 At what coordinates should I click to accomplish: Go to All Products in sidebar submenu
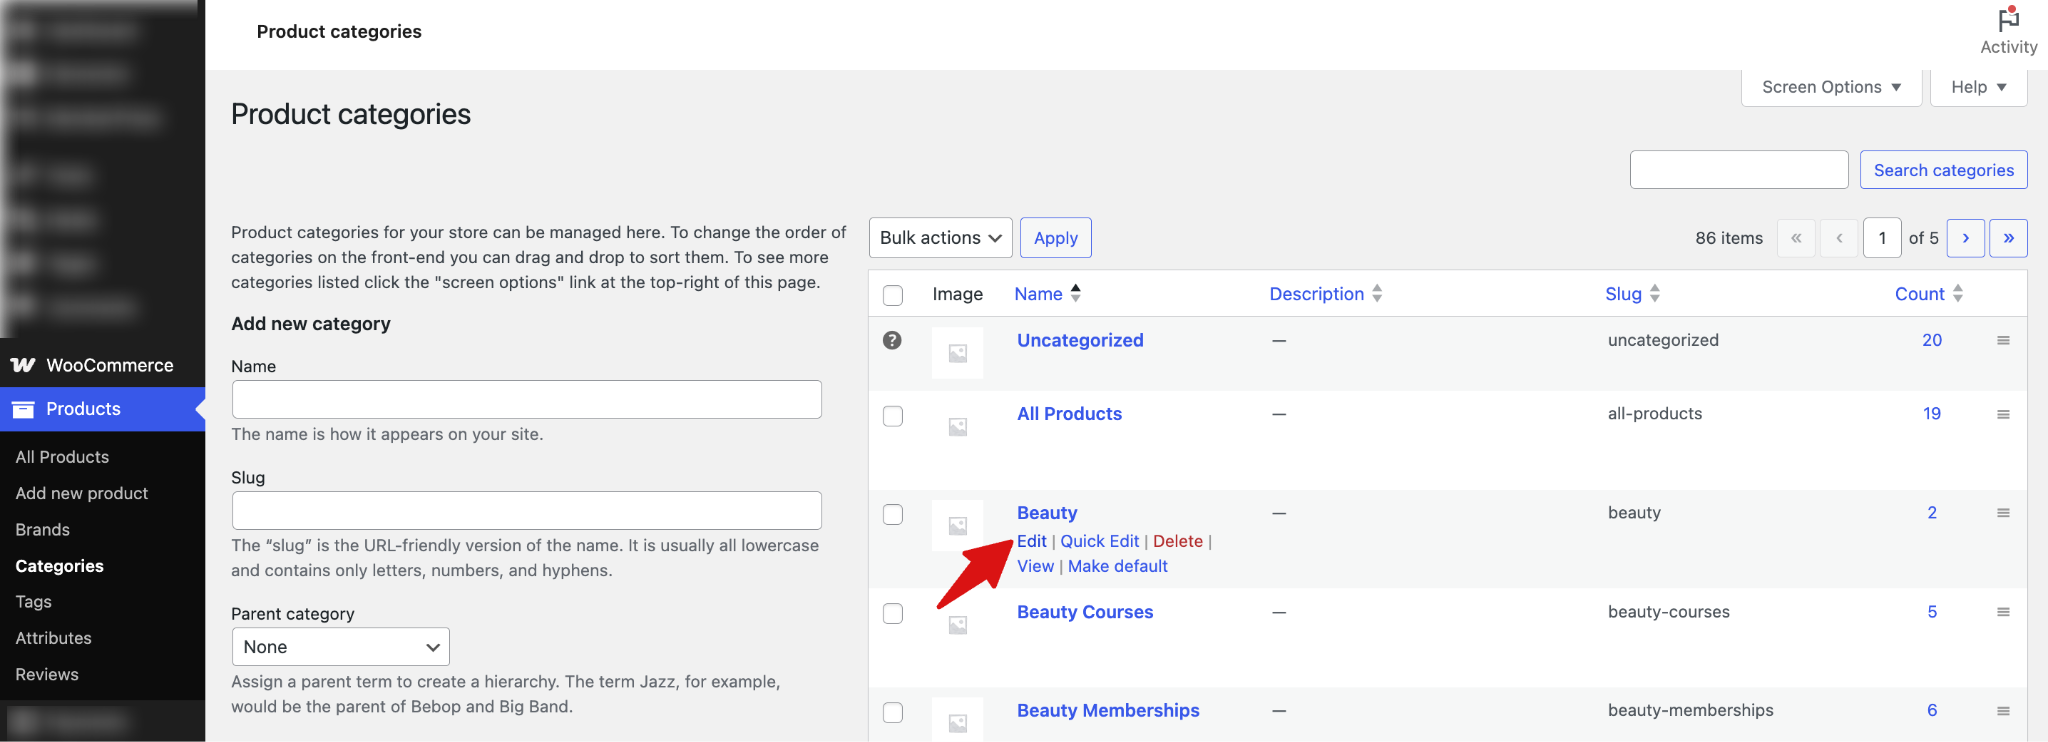tap(62, 457)
